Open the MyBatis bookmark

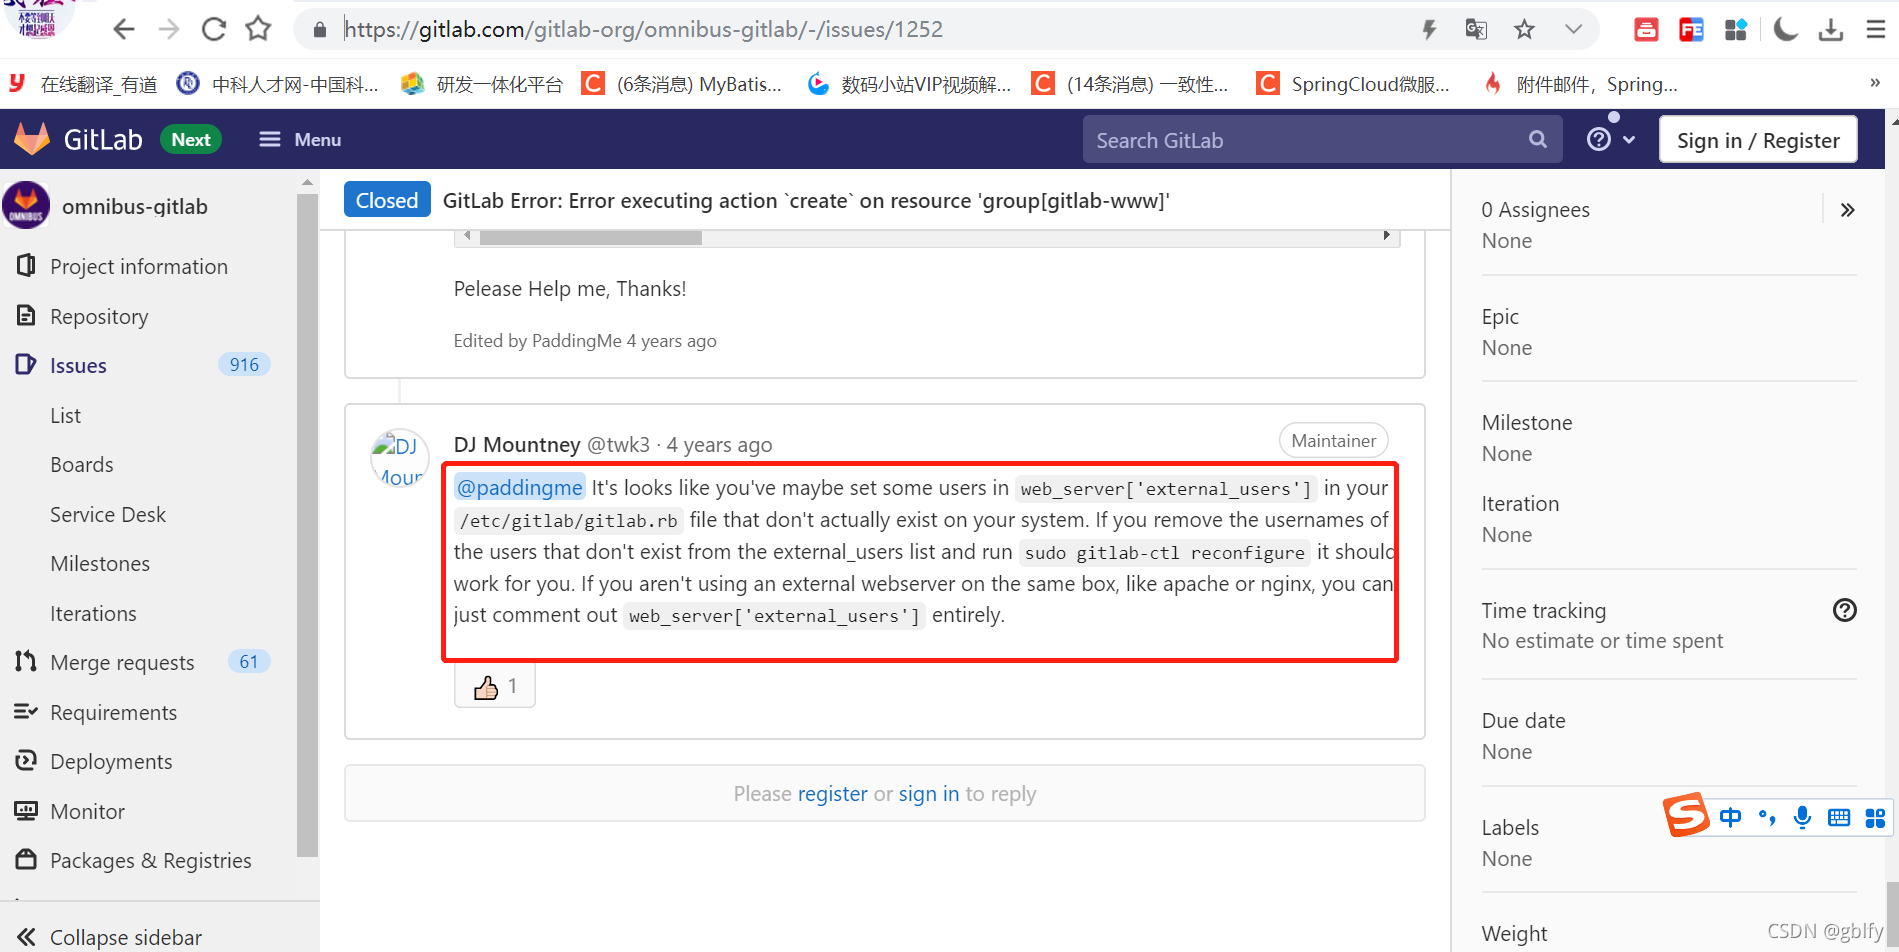pyautogui.click(x=683, y=84)
